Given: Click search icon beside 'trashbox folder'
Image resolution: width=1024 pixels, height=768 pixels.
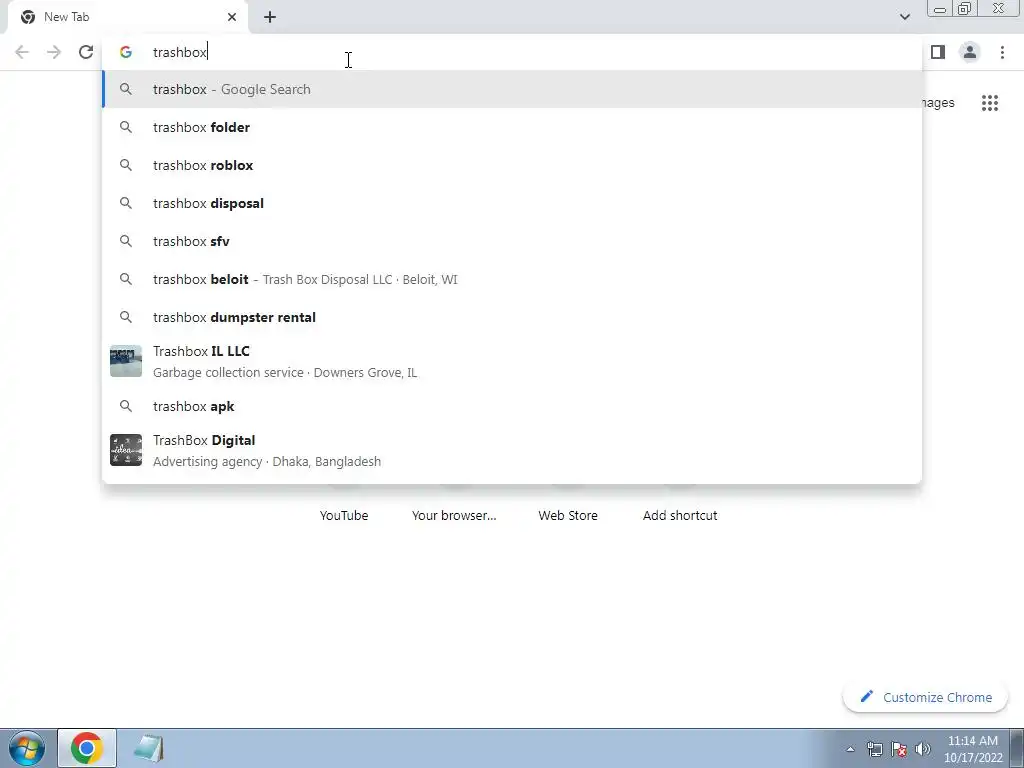Looking at the screenshot, I should coord(126,127).
